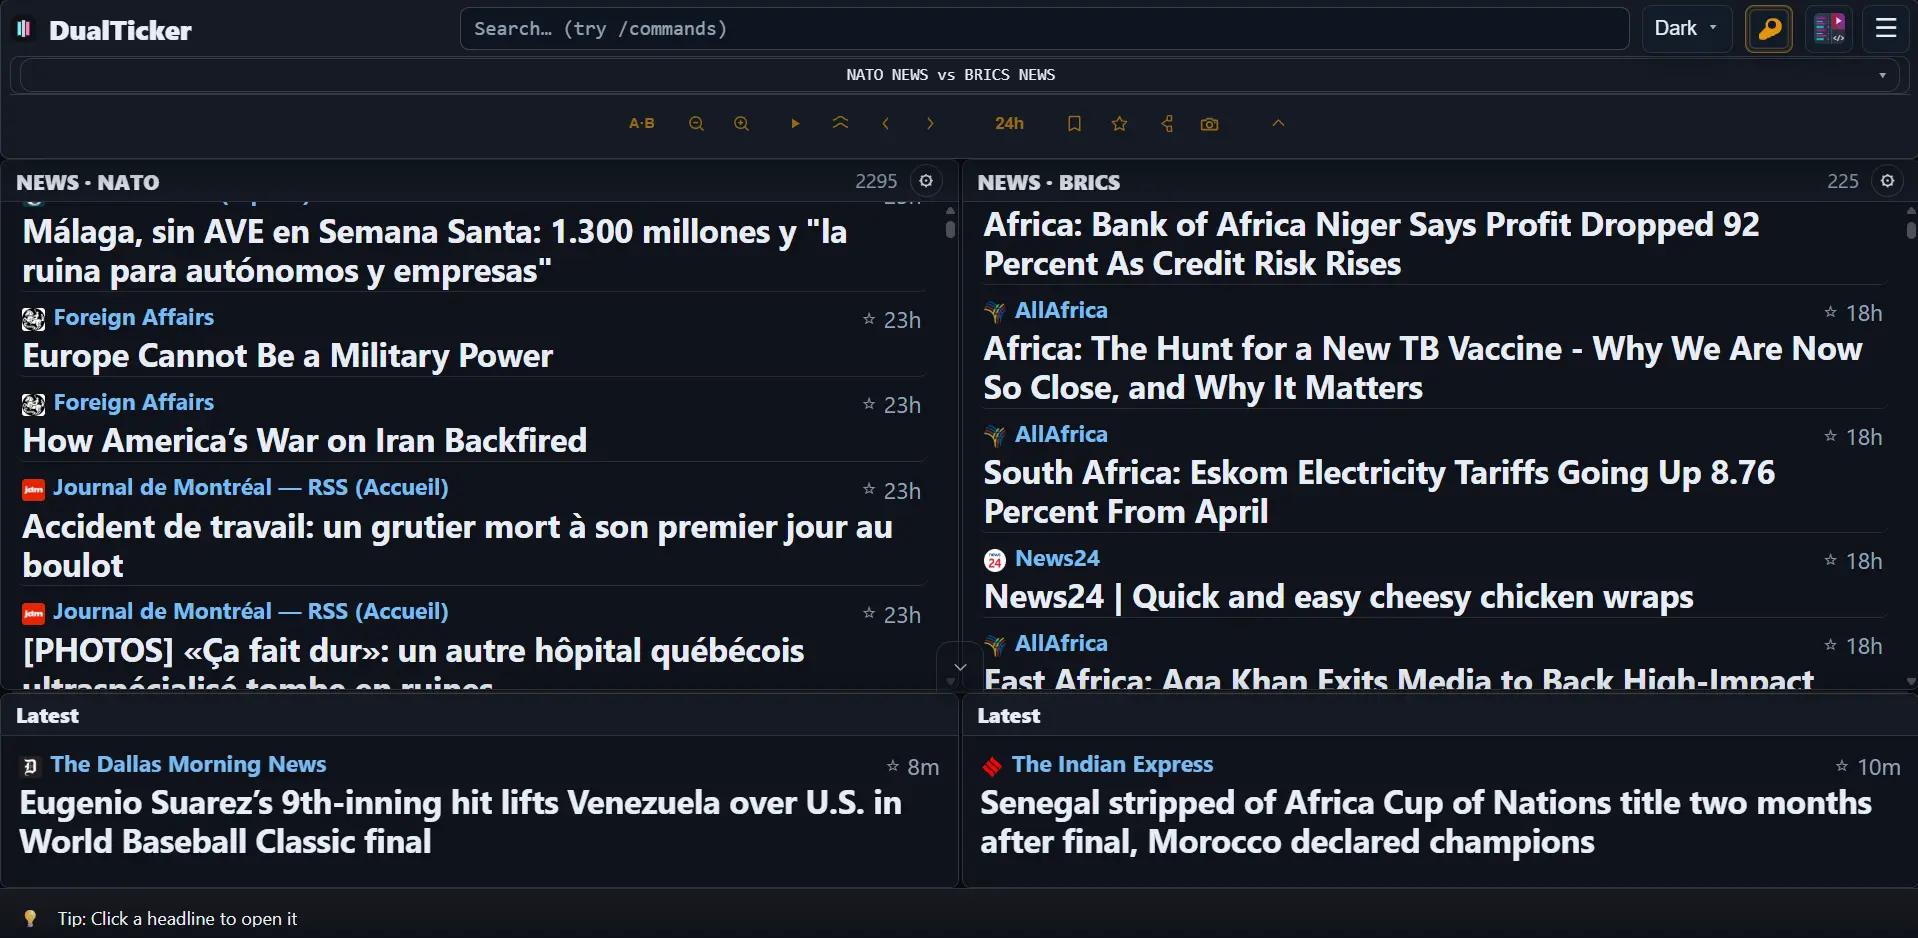The image size is (1918, 938).
Task: Star the How America's War on Iran item
Action: point(869,404)
